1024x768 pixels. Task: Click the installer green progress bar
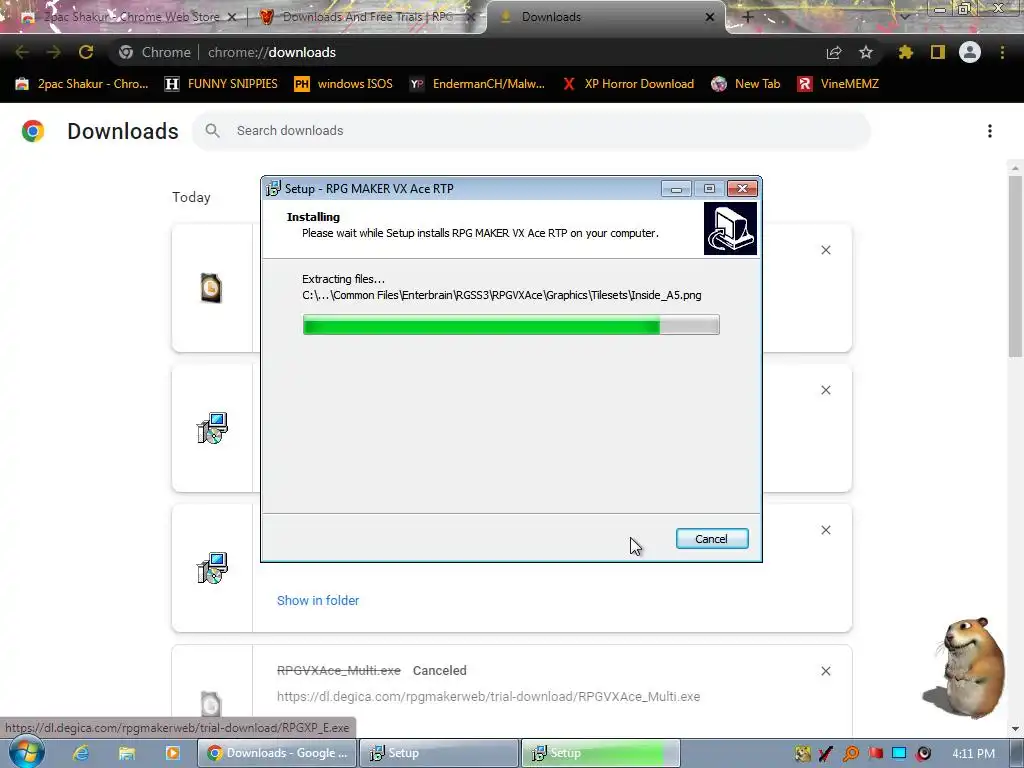[511, 325]
